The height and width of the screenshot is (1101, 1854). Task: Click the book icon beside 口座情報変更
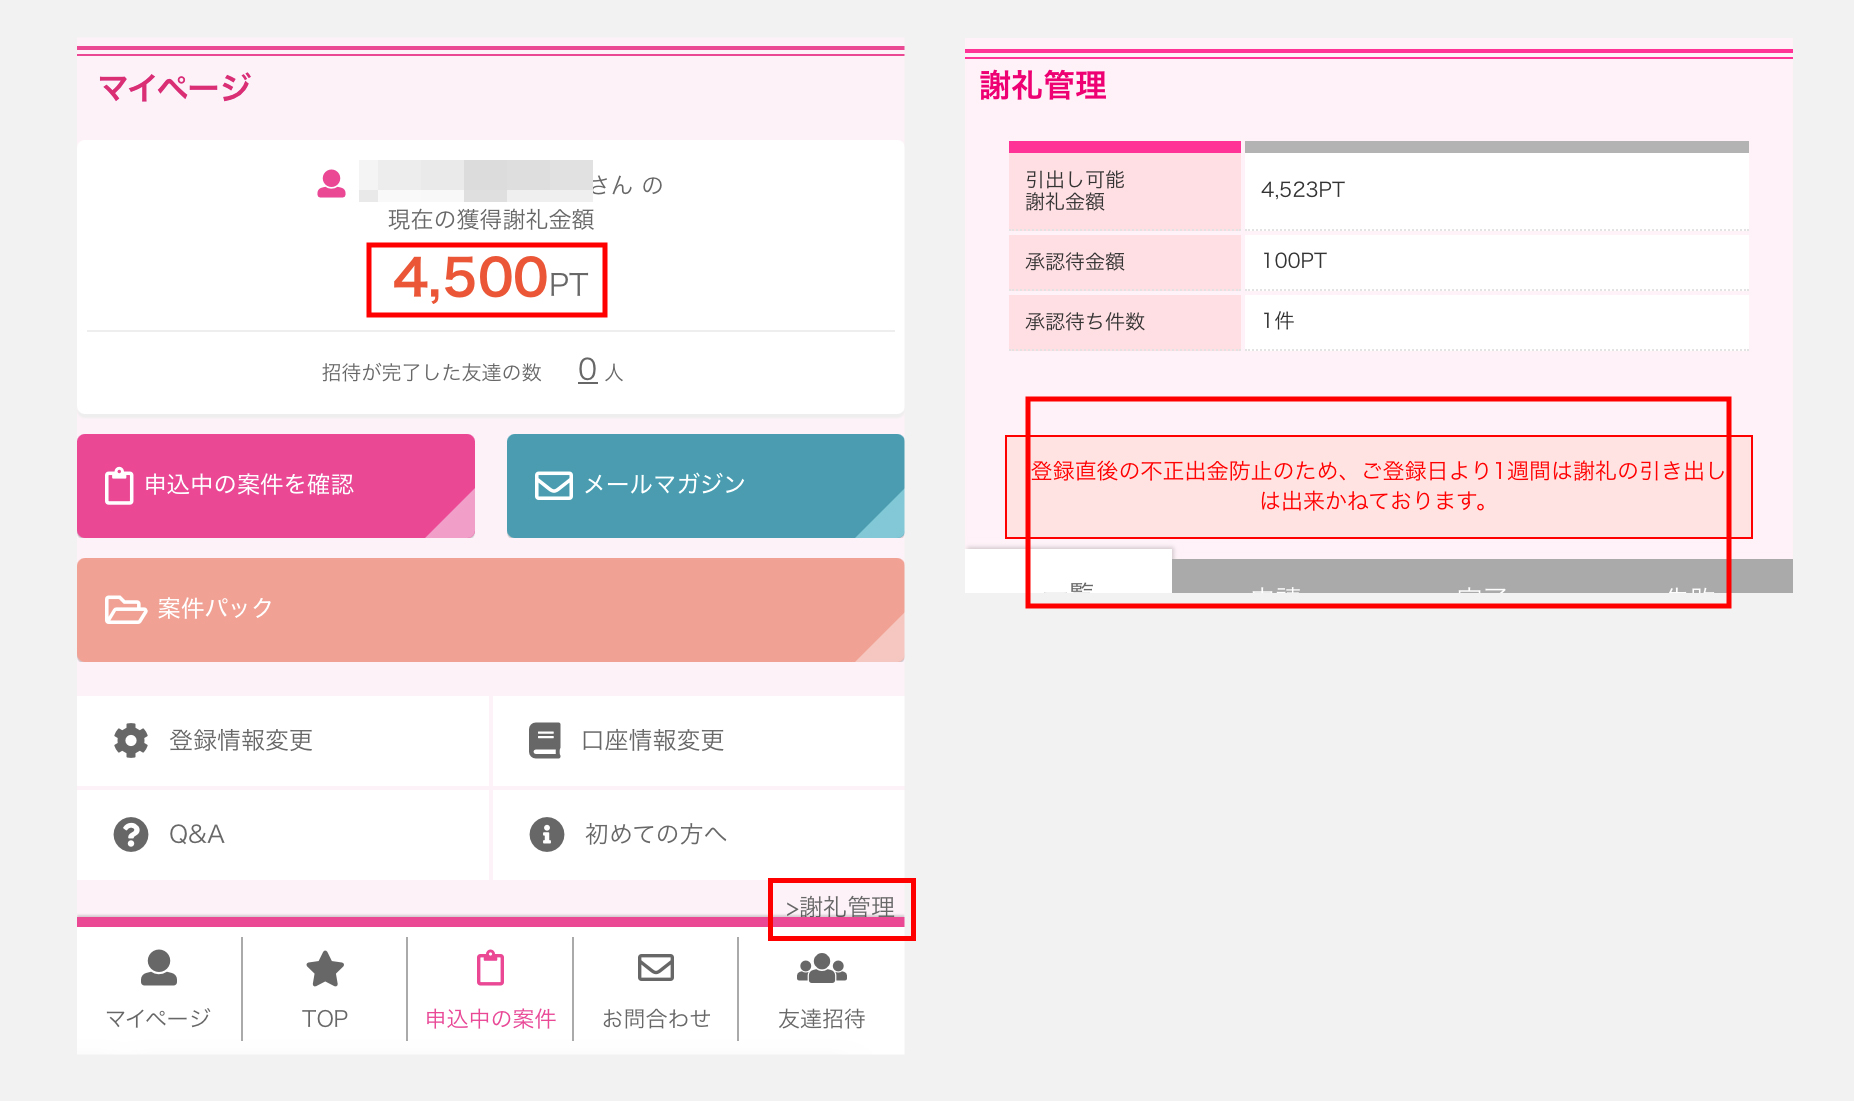(x=545, y=741)
